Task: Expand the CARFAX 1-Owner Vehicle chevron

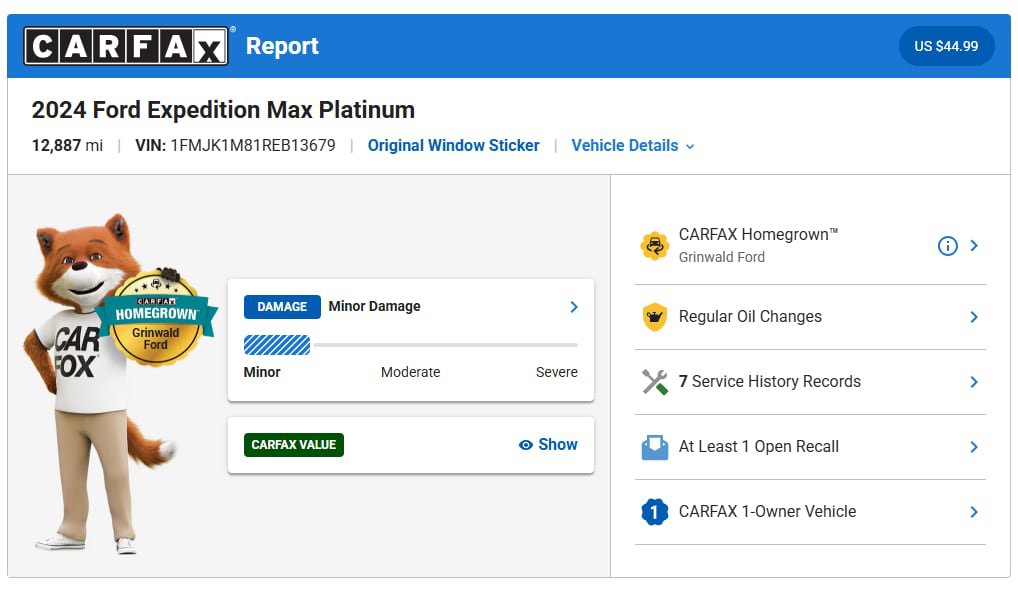Action: pos(974,512)
